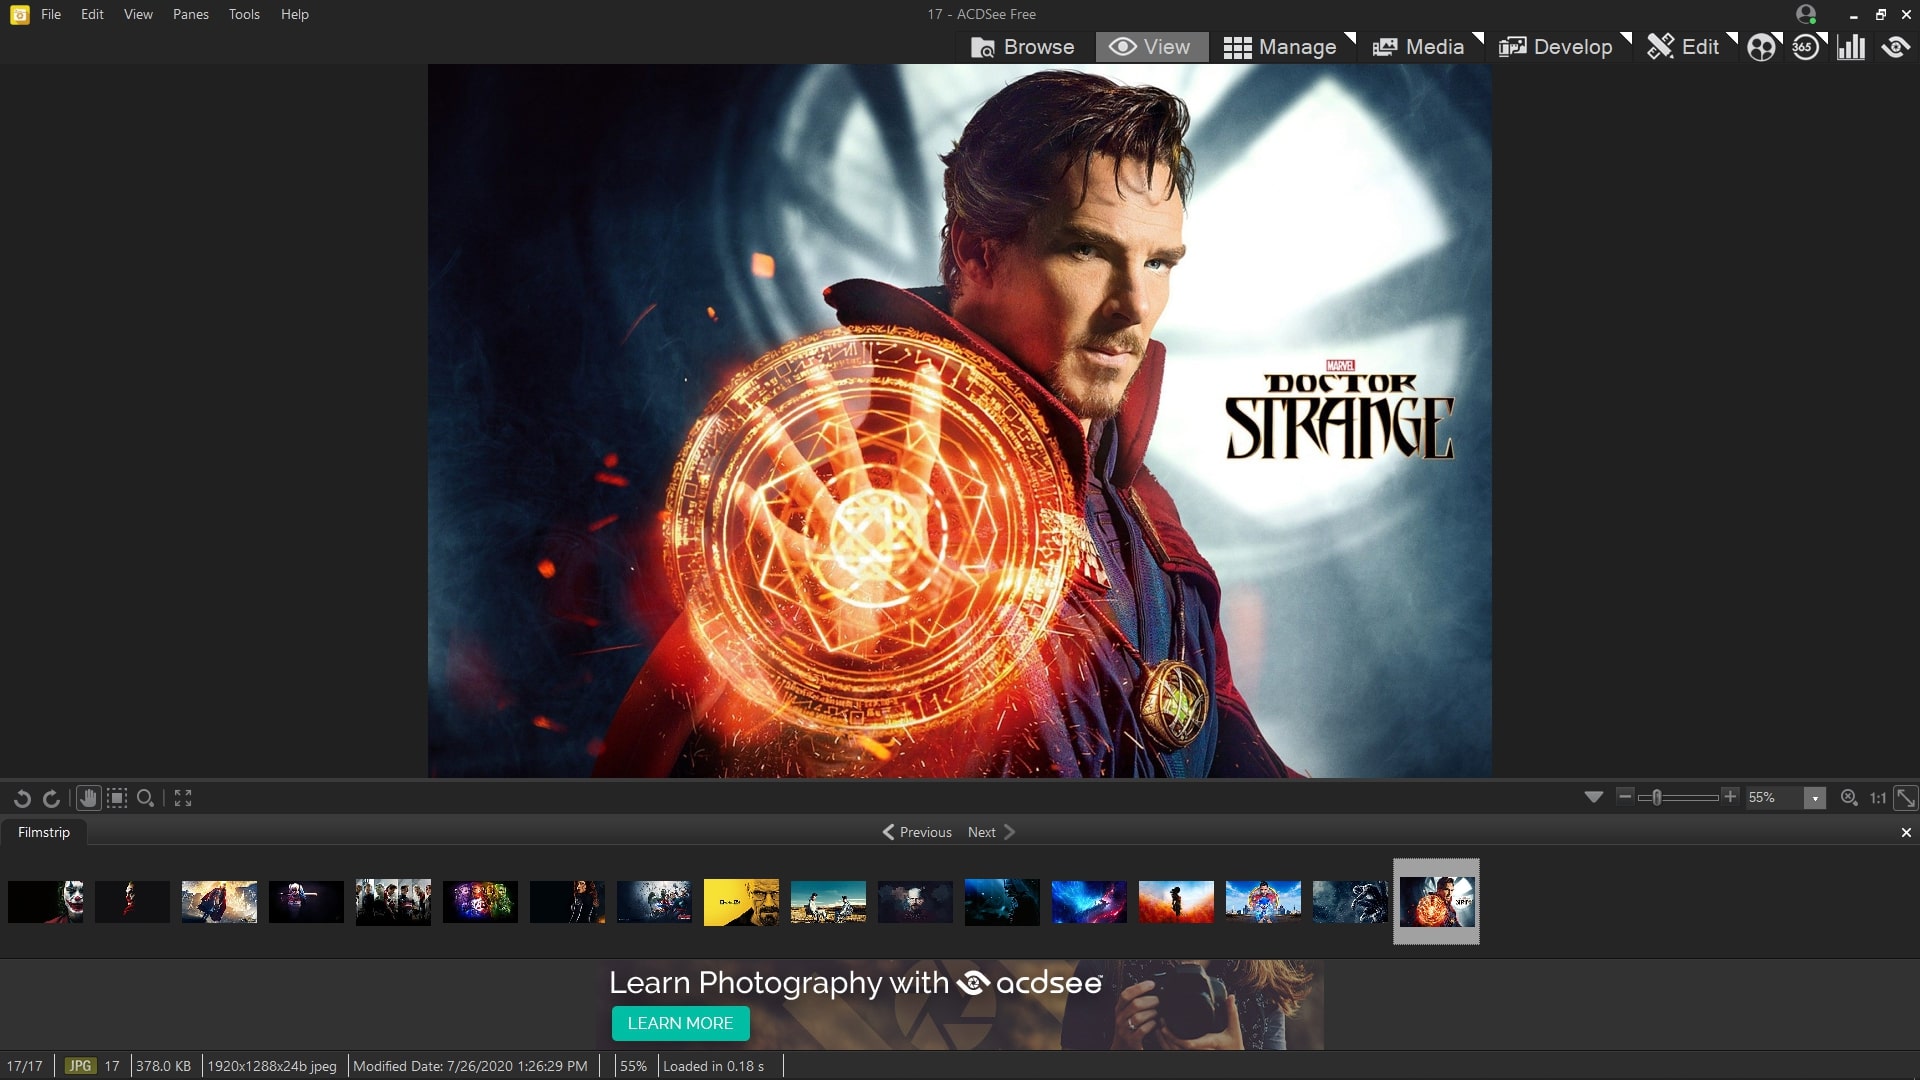Expand the Edit mode corner arrow
The image size is (1920, 1080).
point(1732,39)
